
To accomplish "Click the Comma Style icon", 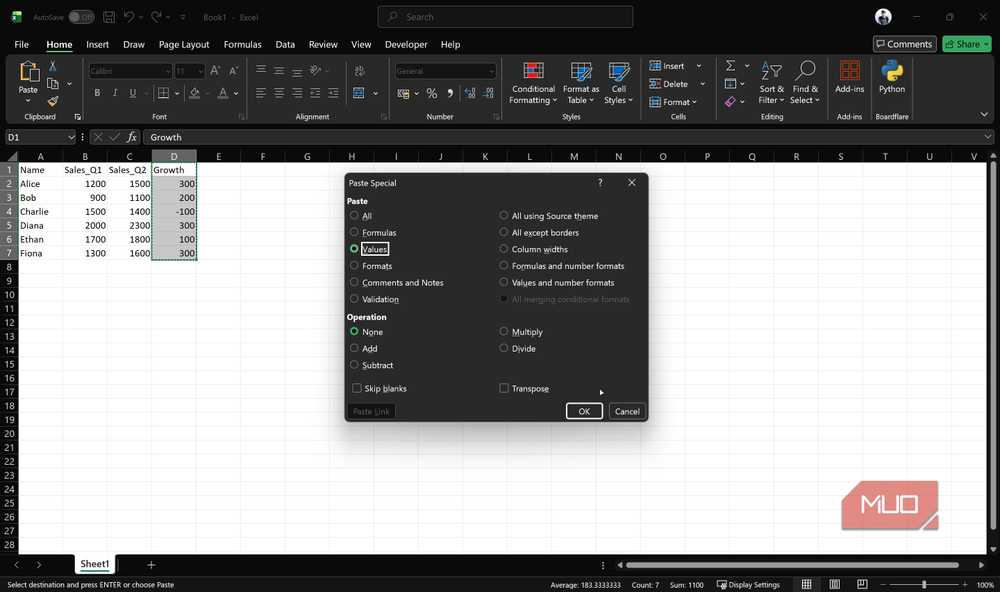I will pos(450,94).
